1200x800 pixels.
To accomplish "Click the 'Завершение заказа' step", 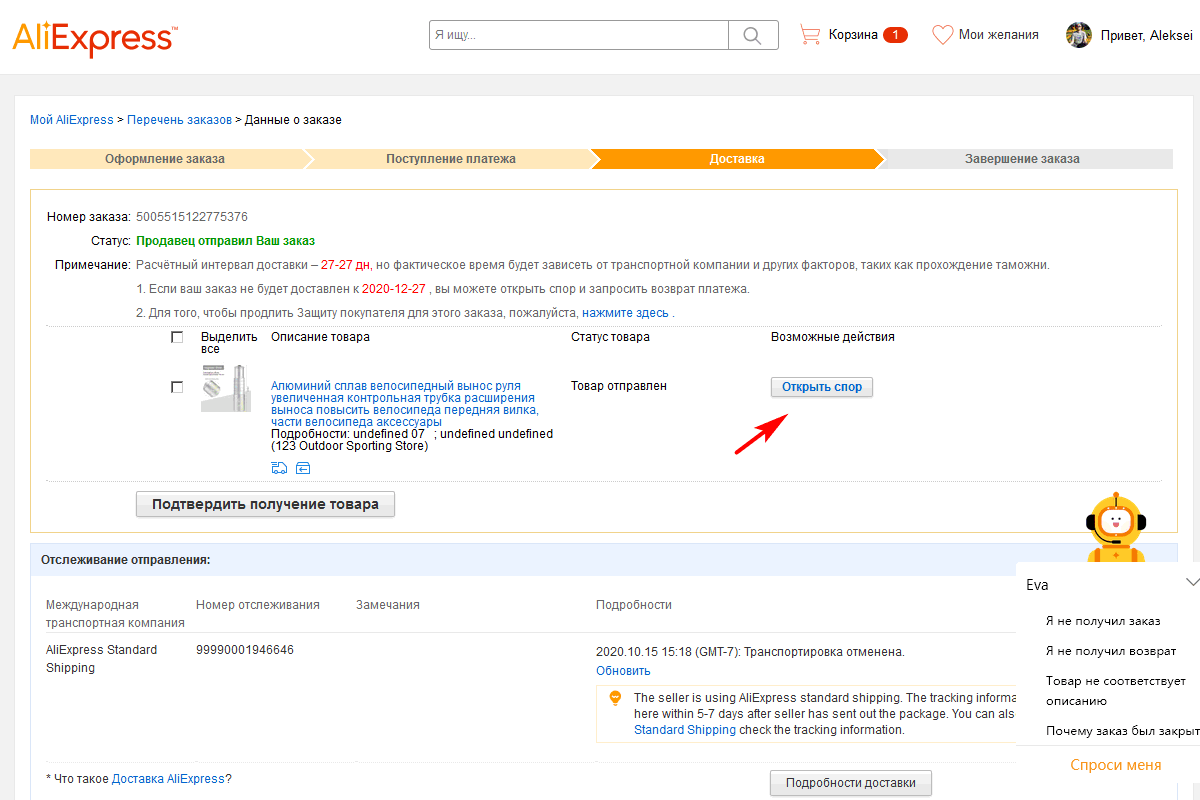I will (1022, 159).
